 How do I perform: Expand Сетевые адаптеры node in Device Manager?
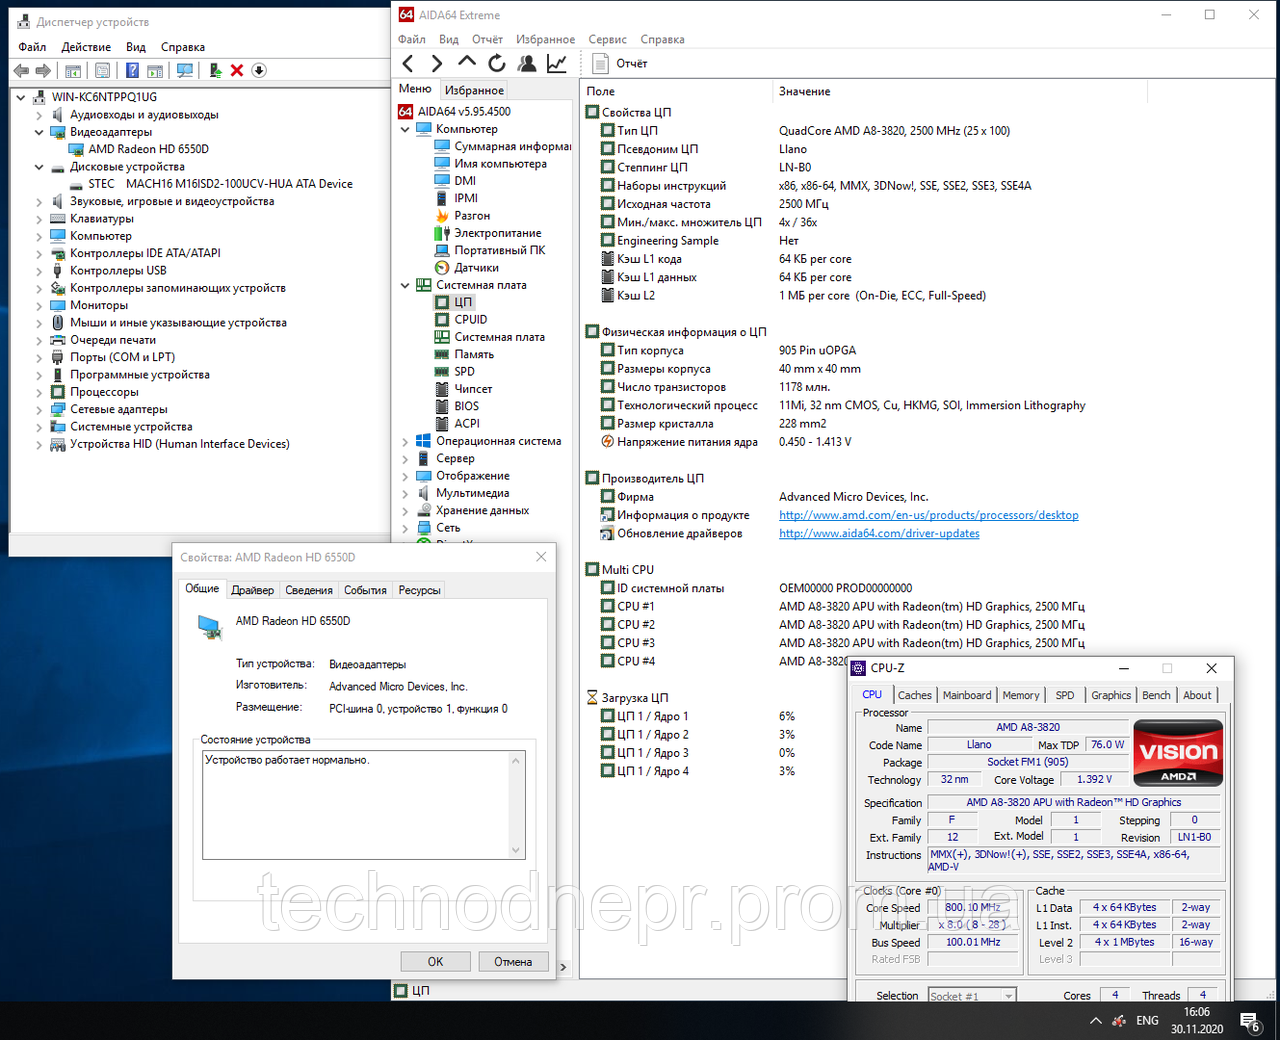pos(39,409)
